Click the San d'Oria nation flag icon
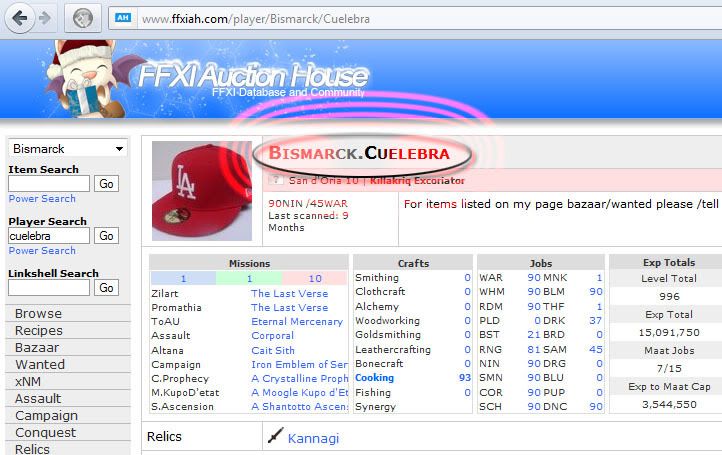Viewport: 722px width, 455px height. [x=277, y=181]
